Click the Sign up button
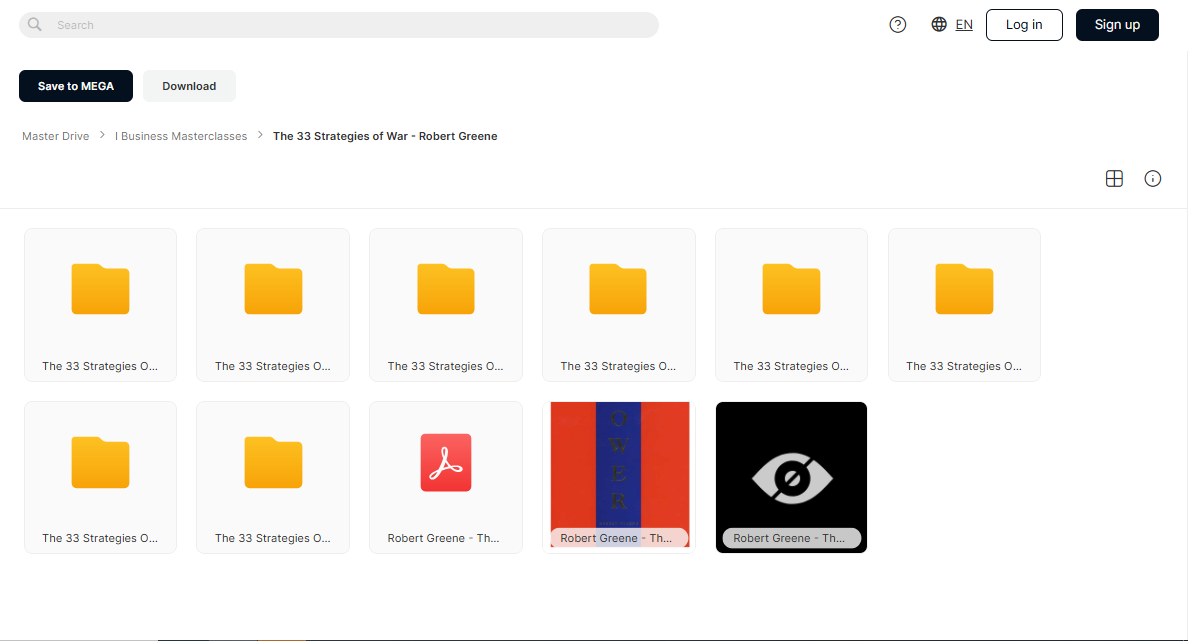This screenshot has width=1188, height=641. point(1118,25)
